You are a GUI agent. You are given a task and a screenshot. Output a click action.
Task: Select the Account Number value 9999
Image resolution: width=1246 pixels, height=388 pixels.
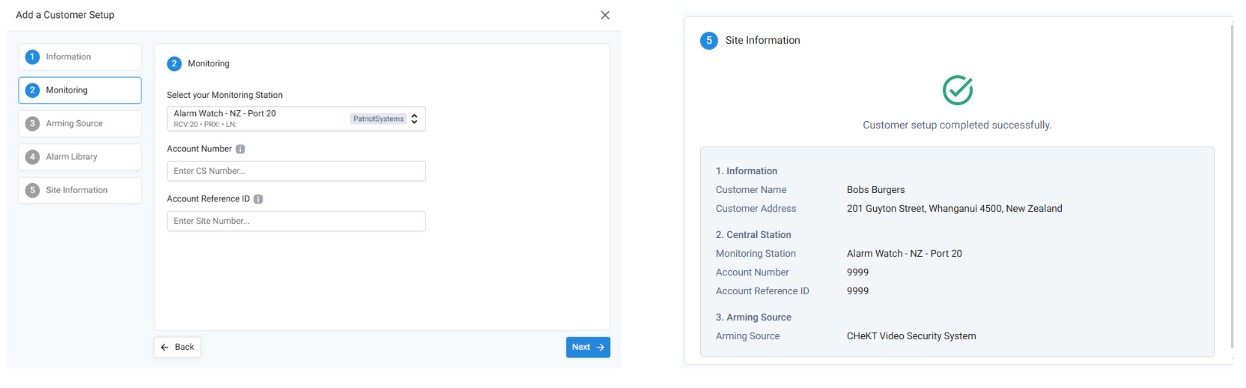pos(858,272)
